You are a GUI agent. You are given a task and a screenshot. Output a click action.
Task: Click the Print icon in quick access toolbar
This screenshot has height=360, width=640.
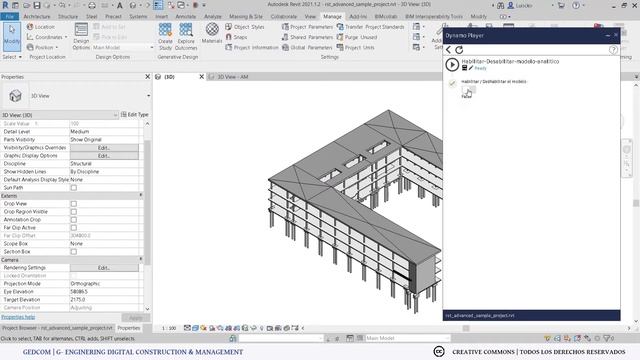pyautogui.click(x=92, y=5)
